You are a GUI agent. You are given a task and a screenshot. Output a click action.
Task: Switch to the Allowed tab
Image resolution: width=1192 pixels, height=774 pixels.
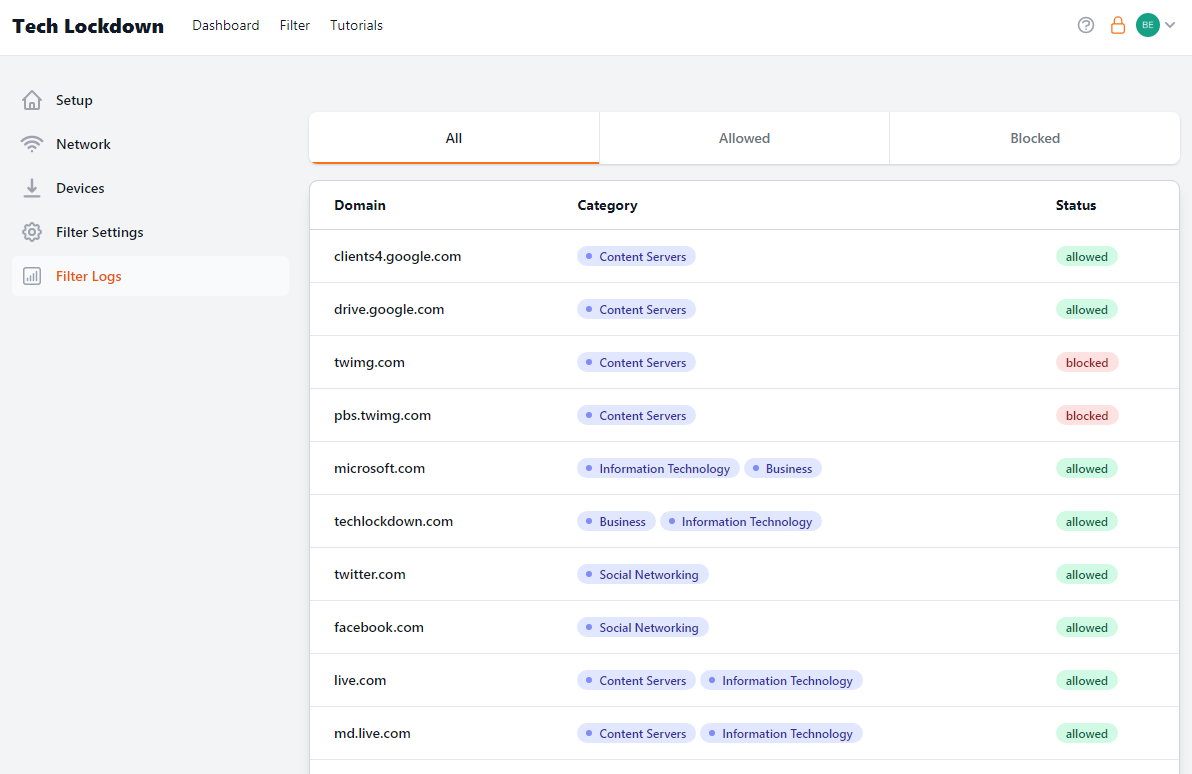click(744, 138)
